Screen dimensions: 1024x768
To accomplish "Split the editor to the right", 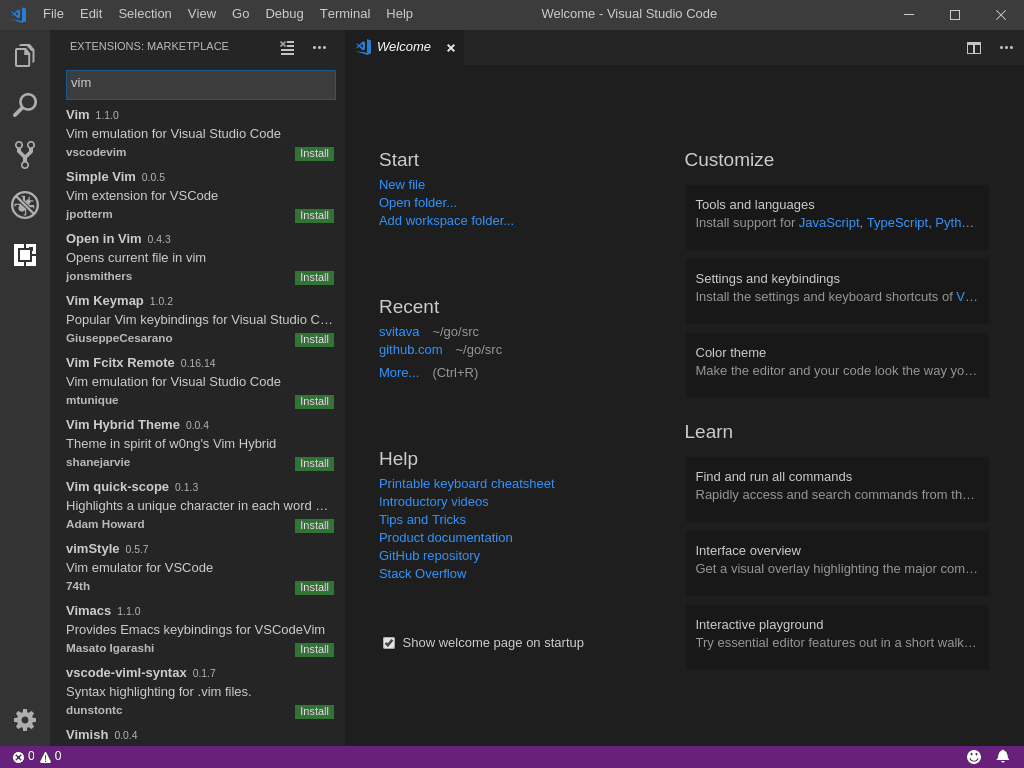I will point(974,48).
